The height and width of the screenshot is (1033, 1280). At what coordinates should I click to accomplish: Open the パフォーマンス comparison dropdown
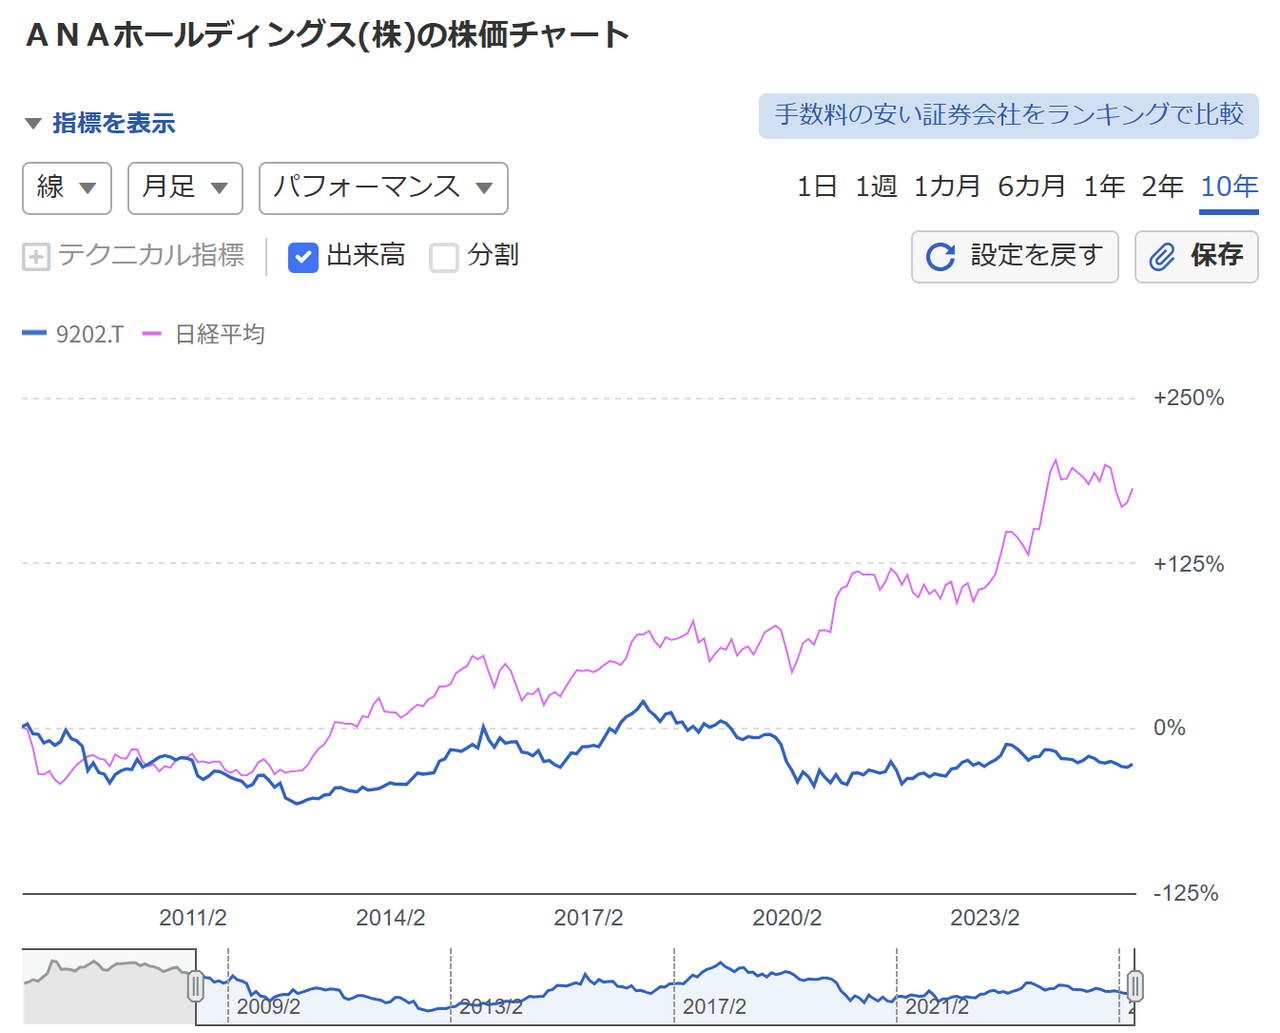tap(383, 188)
